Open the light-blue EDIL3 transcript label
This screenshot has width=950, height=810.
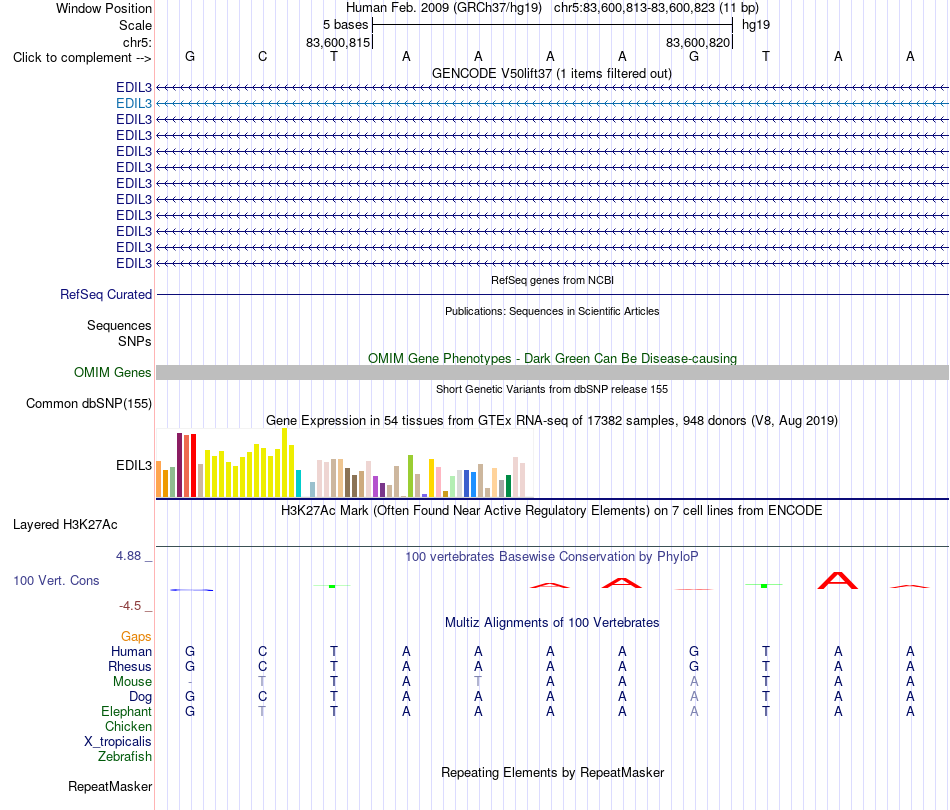point(134,104)
